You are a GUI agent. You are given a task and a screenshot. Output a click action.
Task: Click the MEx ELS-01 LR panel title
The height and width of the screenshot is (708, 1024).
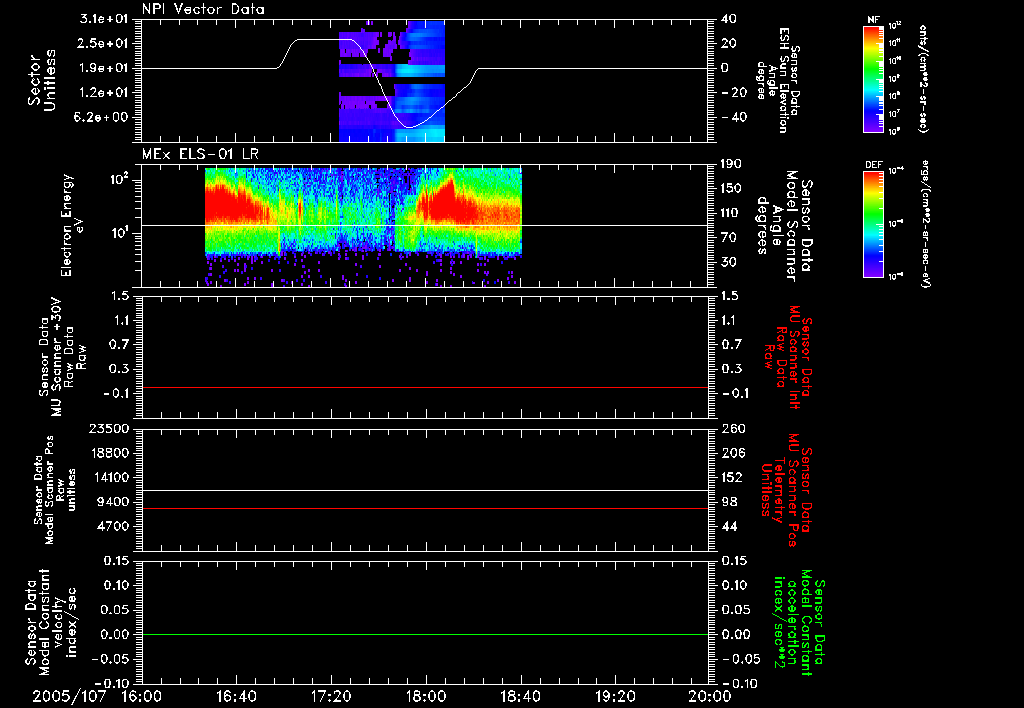pyautogui.click(x=200, y=155)
